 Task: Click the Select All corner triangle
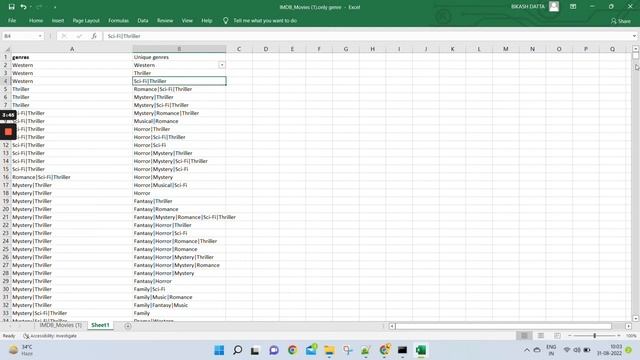coord(6,49)
